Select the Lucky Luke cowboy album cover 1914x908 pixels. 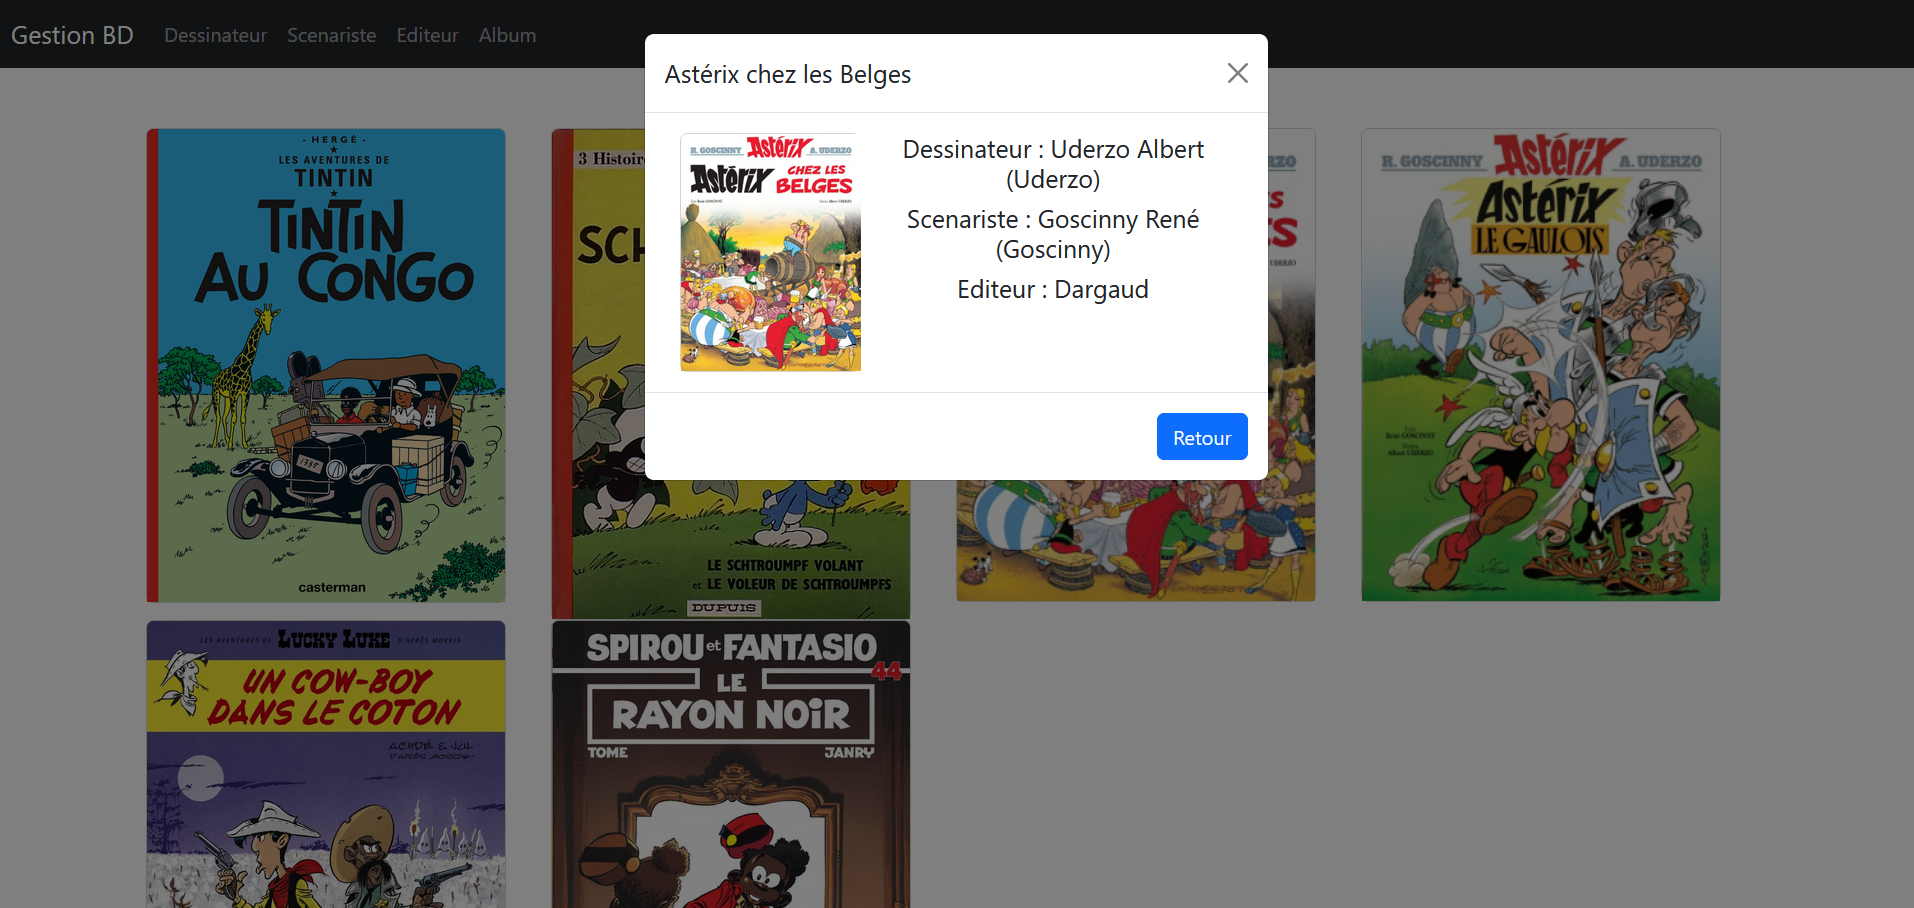[326, 764]
